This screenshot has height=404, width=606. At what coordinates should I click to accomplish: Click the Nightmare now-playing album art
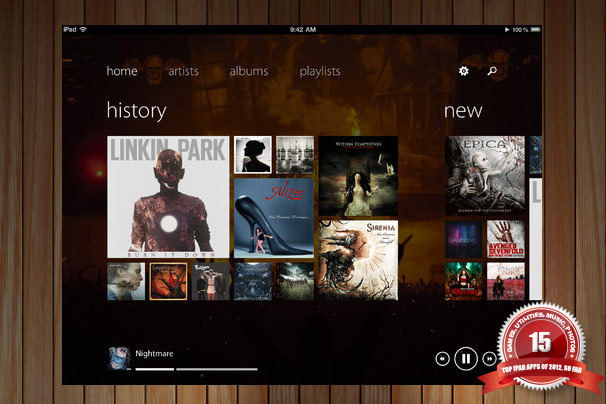tap(119, 359)
